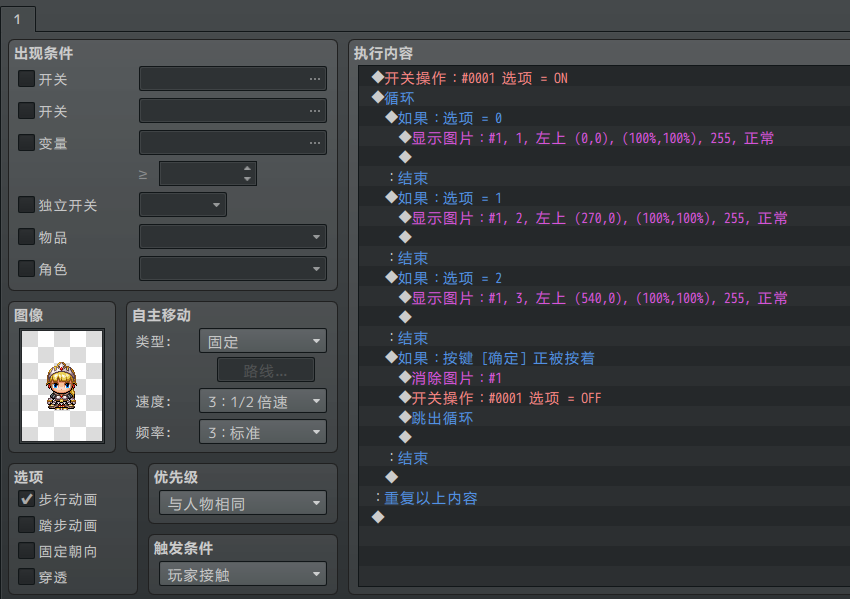The image size is (850, 599).
Task: Check the 固定朝向 option
Action: [x=26, y=551]
